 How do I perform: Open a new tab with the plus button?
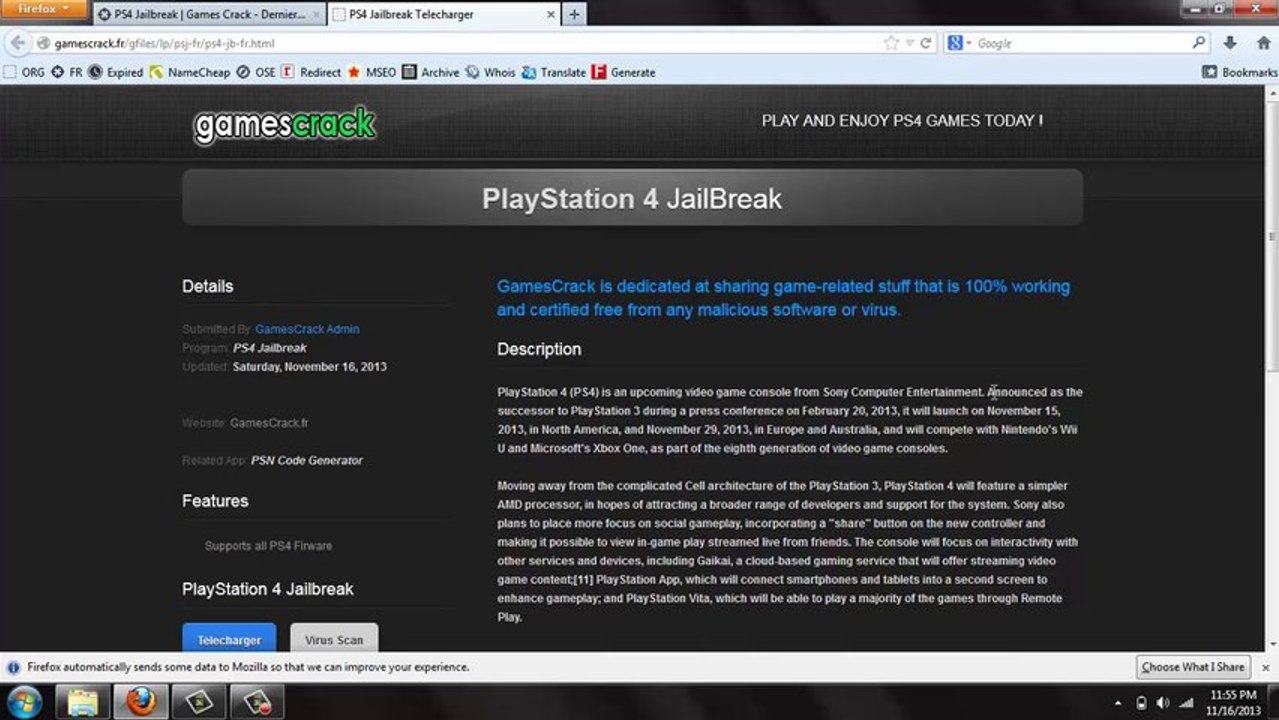click(x=574, y=15)
